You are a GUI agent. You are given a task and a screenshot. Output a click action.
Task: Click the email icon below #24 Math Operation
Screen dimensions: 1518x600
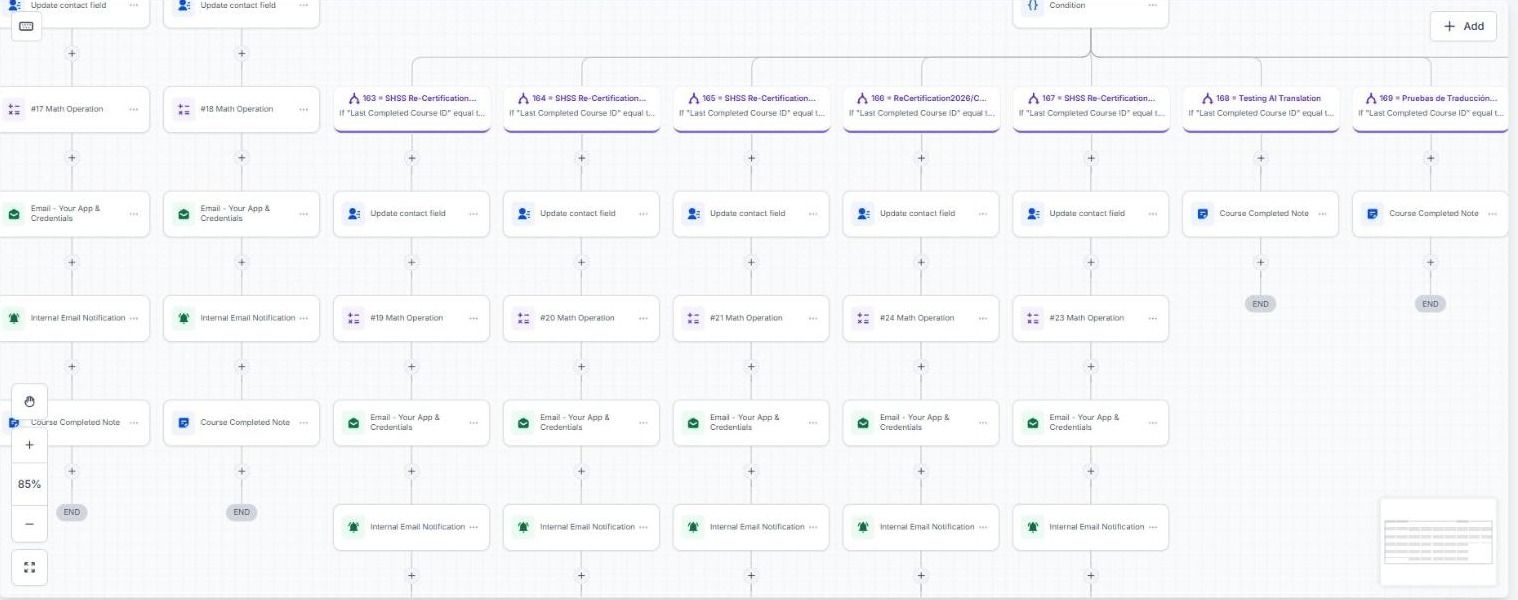863,423
